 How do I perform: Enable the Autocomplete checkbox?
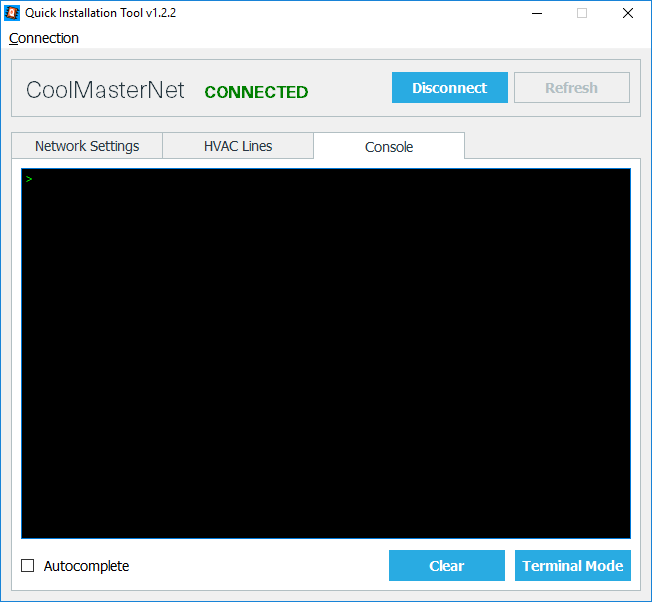pyautogui.click(x=28, y=566)
